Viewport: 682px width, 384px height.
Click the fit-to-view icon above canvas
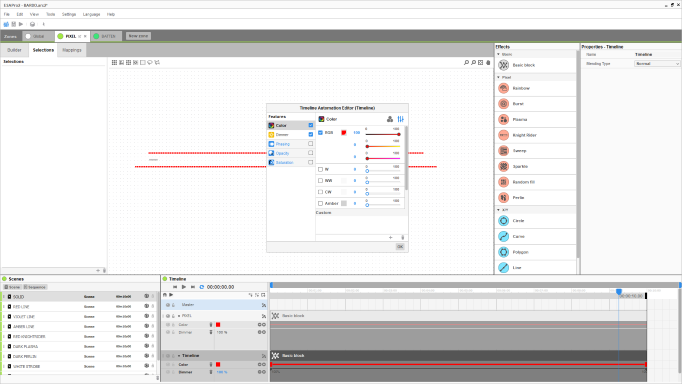481,63
